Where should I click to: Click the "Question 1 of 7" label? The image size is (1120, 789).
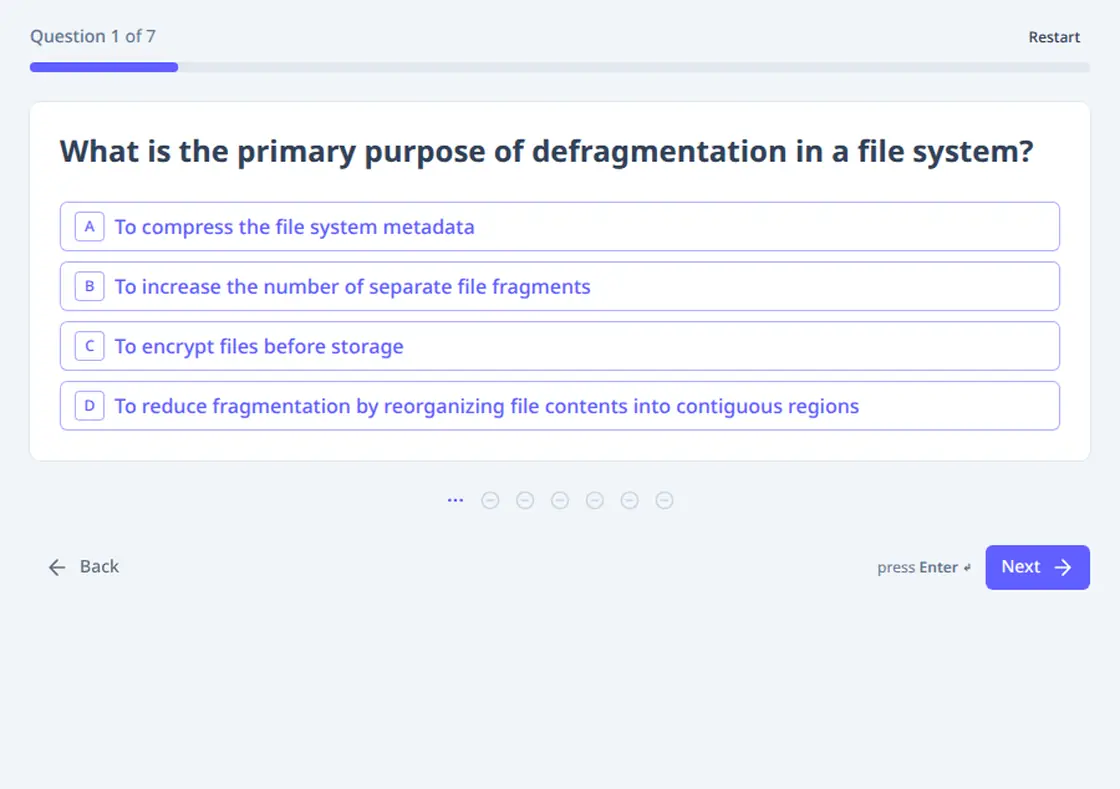93,36
